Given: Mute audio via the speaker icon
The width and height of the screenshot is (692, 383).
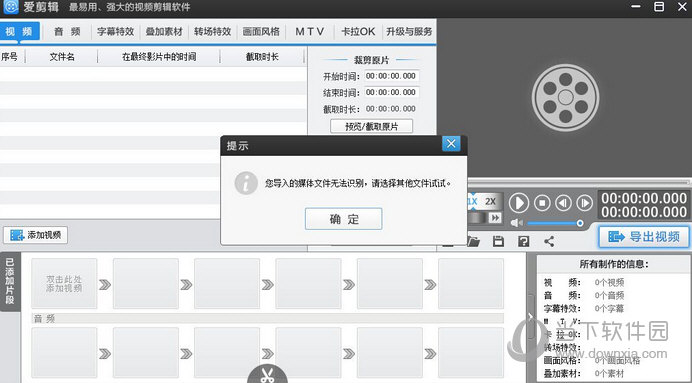Looking at the screenshot, I should pos(517,223).
